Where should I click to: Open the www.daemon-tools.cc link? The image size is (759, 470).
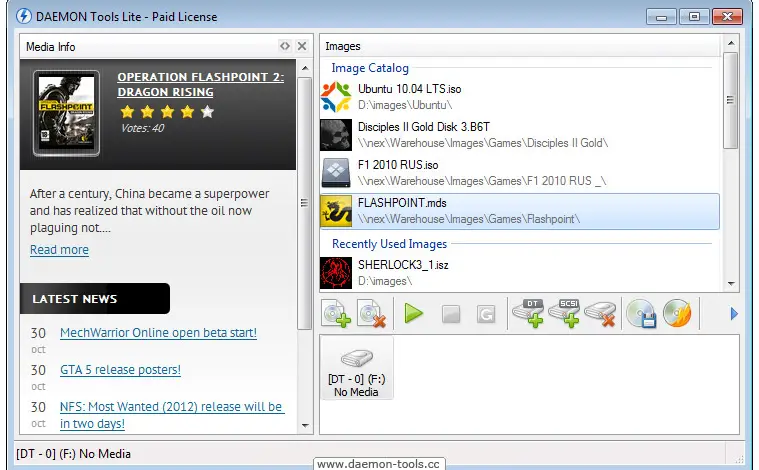click(x=379, y=464)
